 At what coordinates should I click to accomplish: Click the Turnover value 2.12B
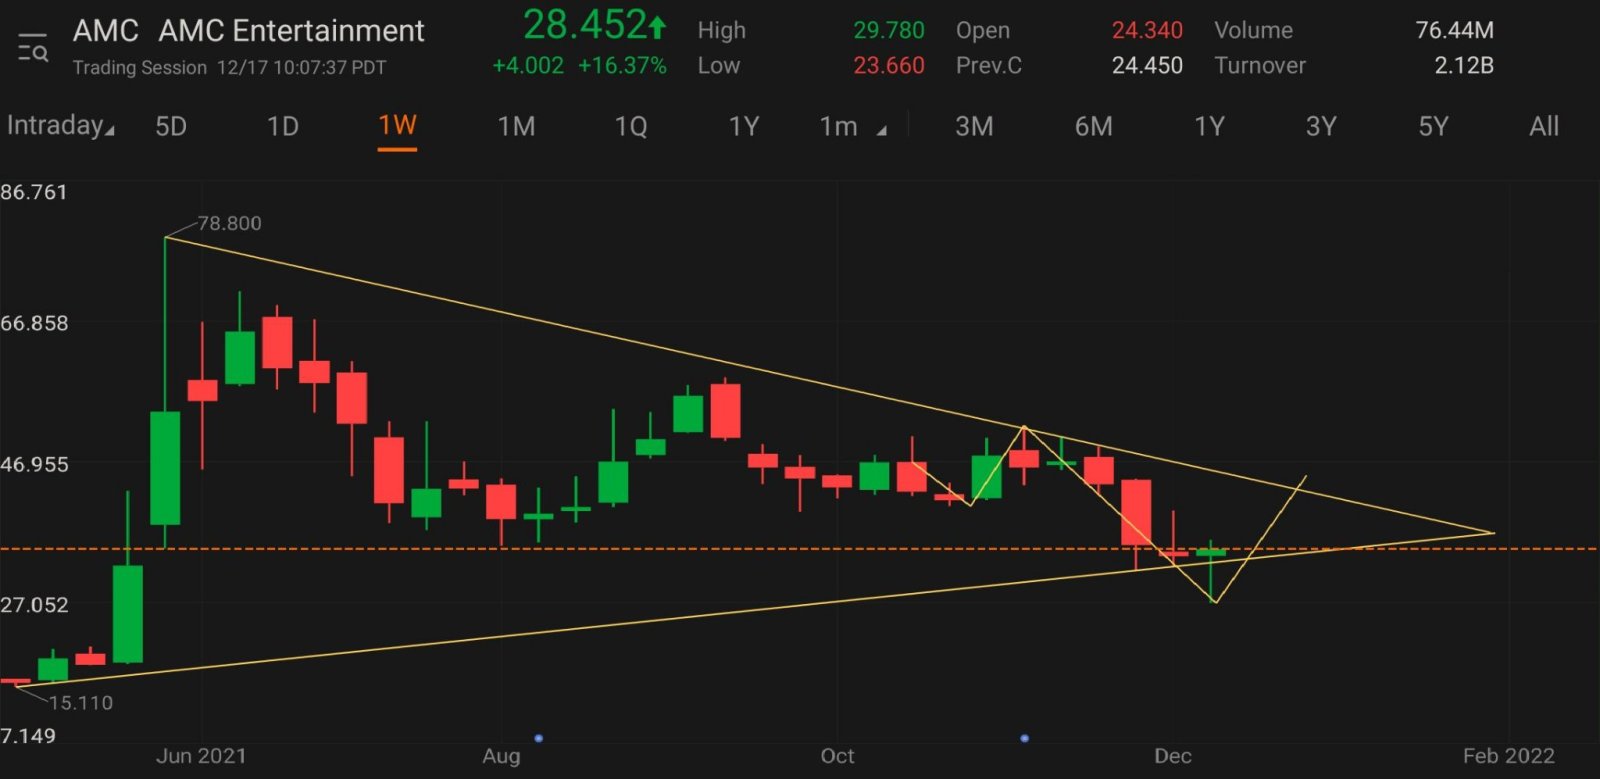pyautogui.click(x=1464, y=66)
